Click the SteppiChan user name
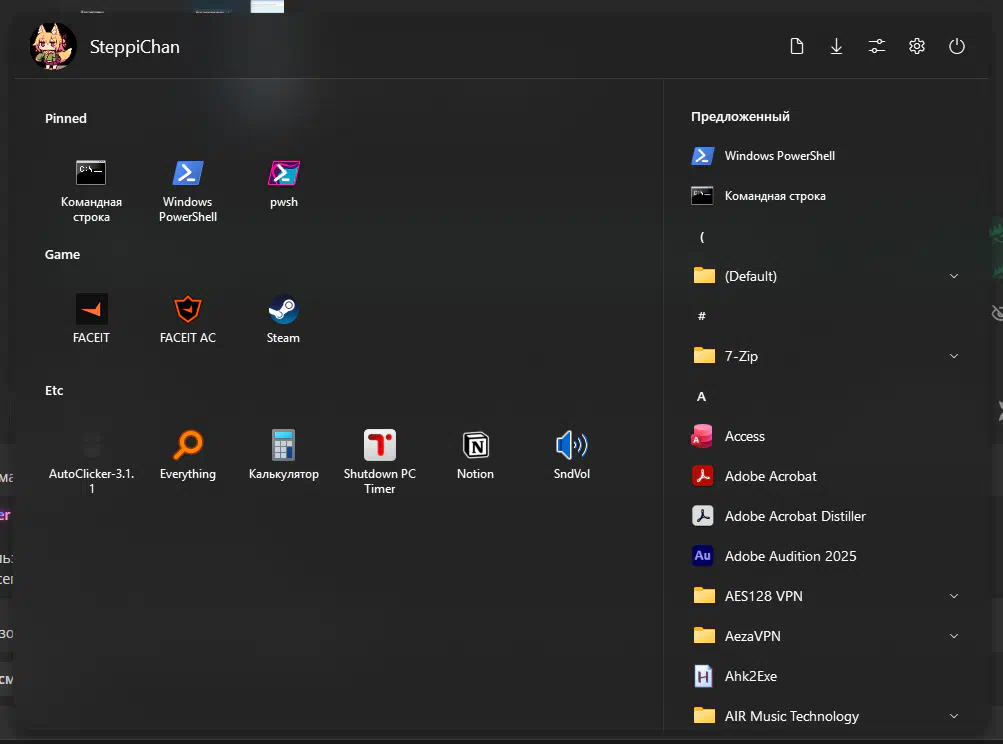Screen dimensions: 1003x744 coord(135,47)
